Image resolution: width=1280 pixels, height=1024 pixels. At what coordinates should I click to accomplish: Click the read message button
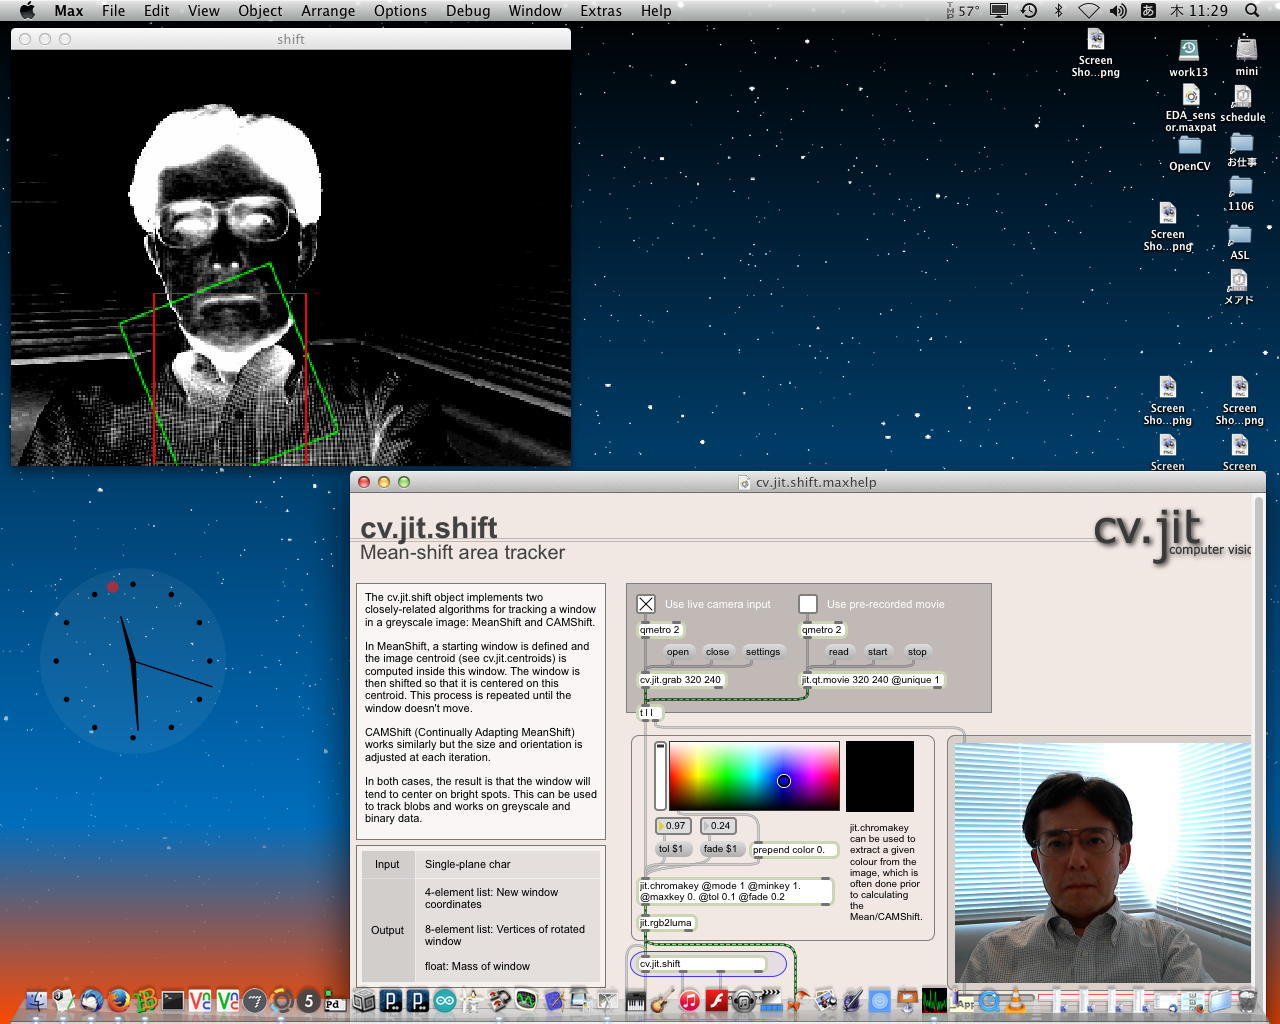(838, 652)
